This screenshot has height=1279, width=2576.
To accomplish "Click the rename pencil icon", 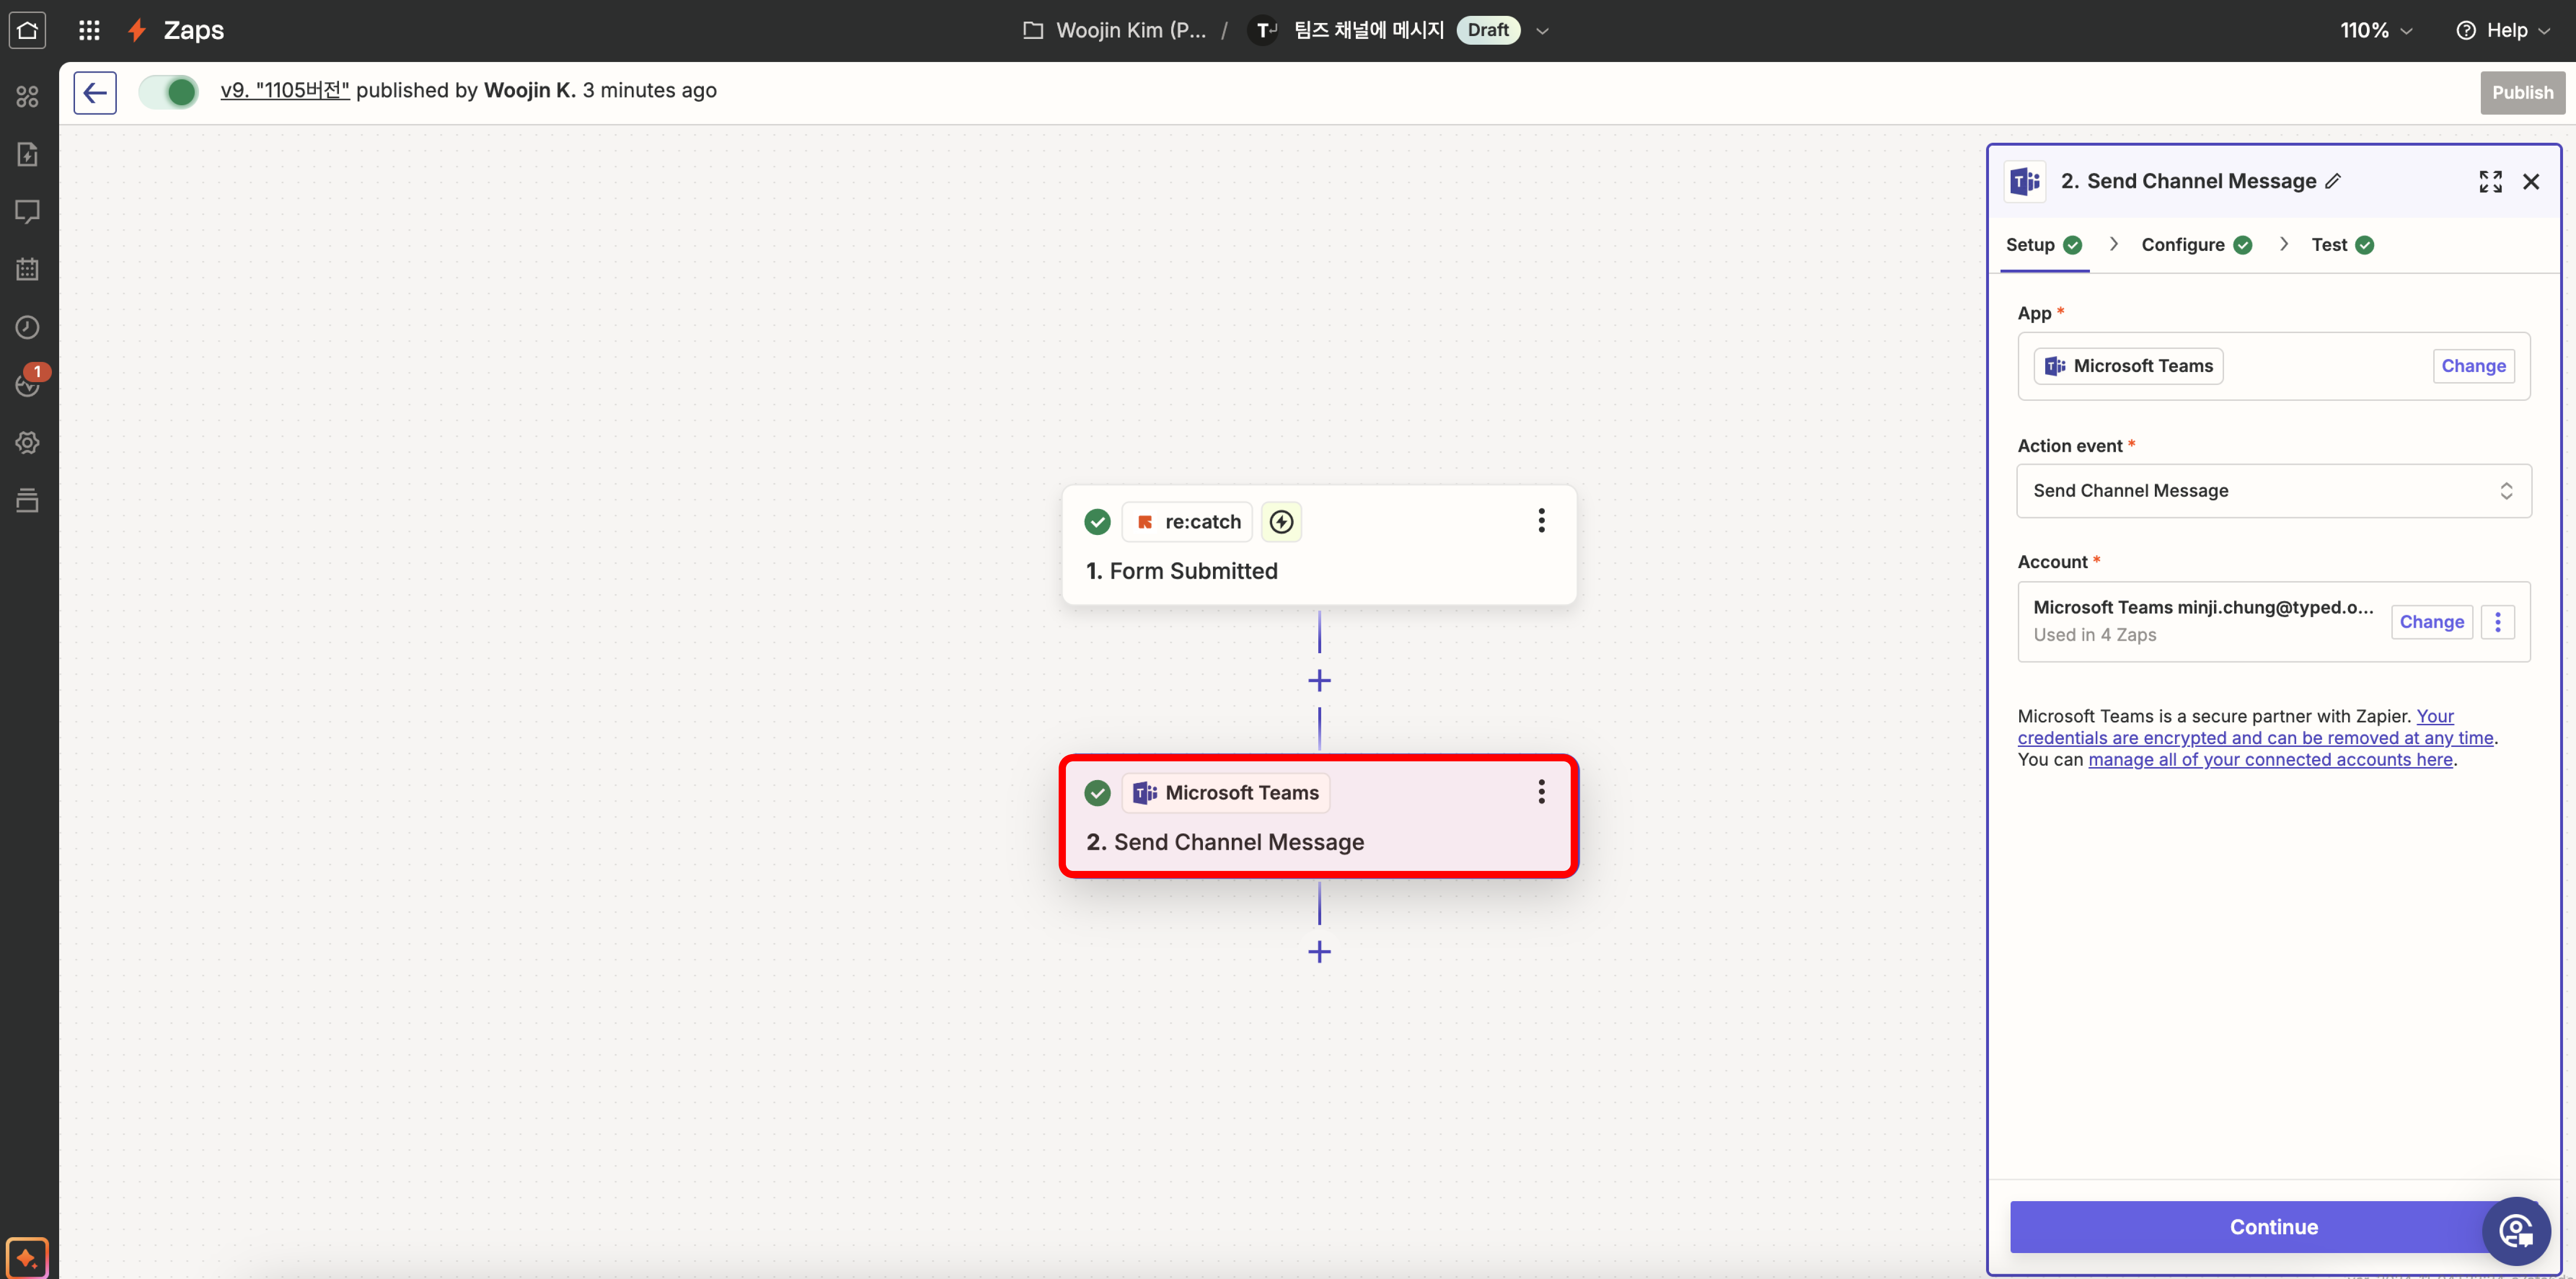I will tap(2333, 181).
